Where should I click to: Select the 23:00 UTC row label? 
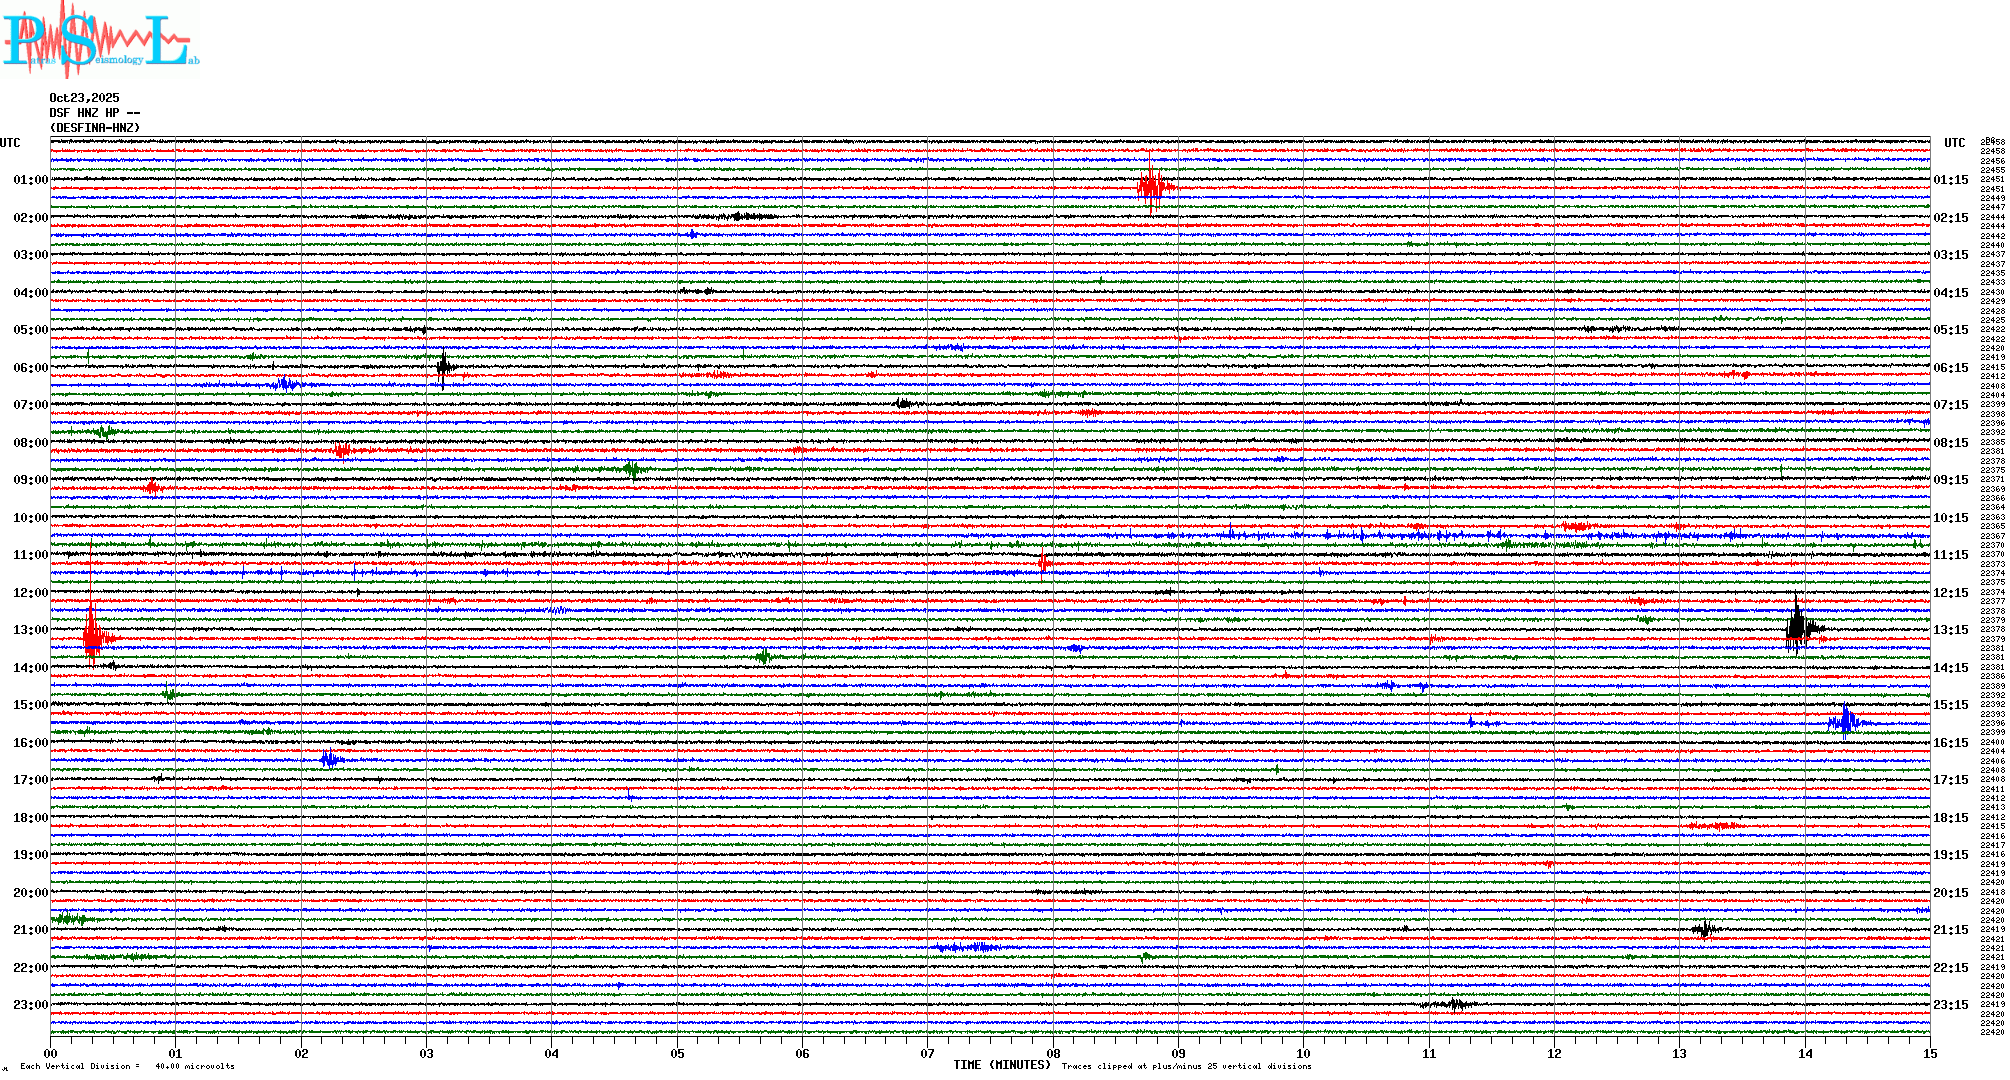30,1005
